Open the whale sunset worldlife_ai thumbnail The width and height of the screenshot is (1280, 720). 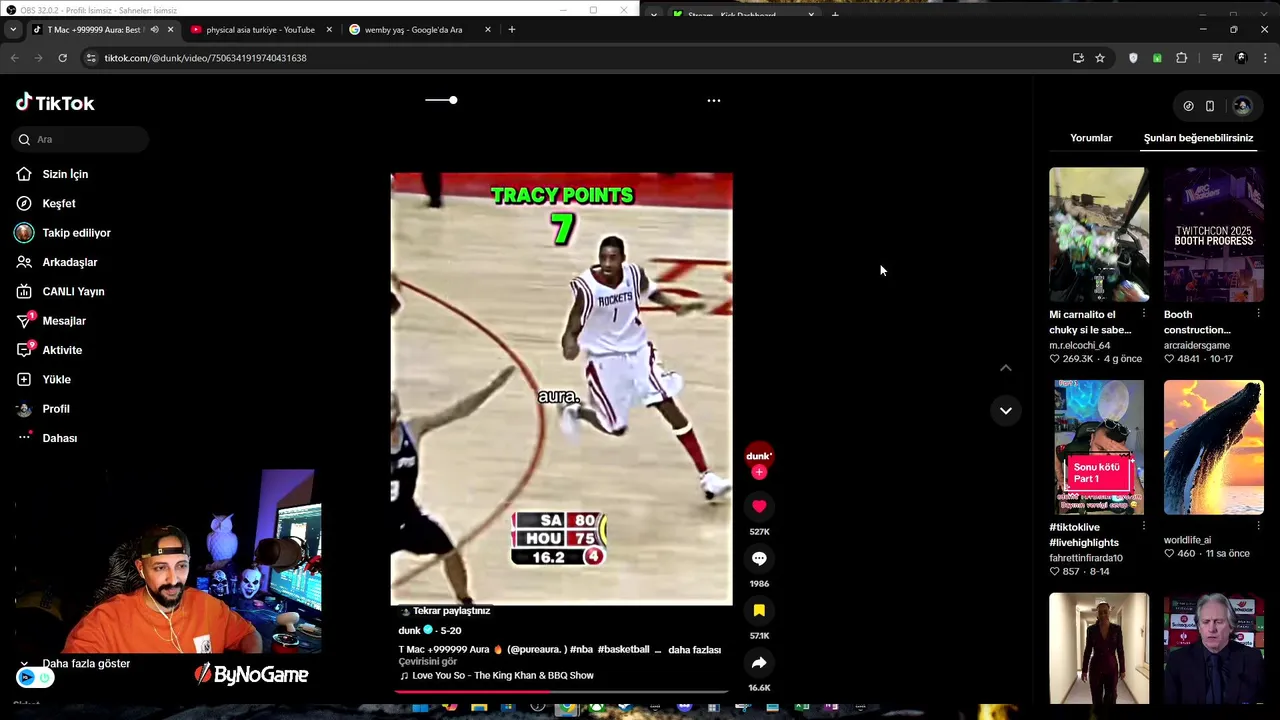click(x=1213, y=447)
